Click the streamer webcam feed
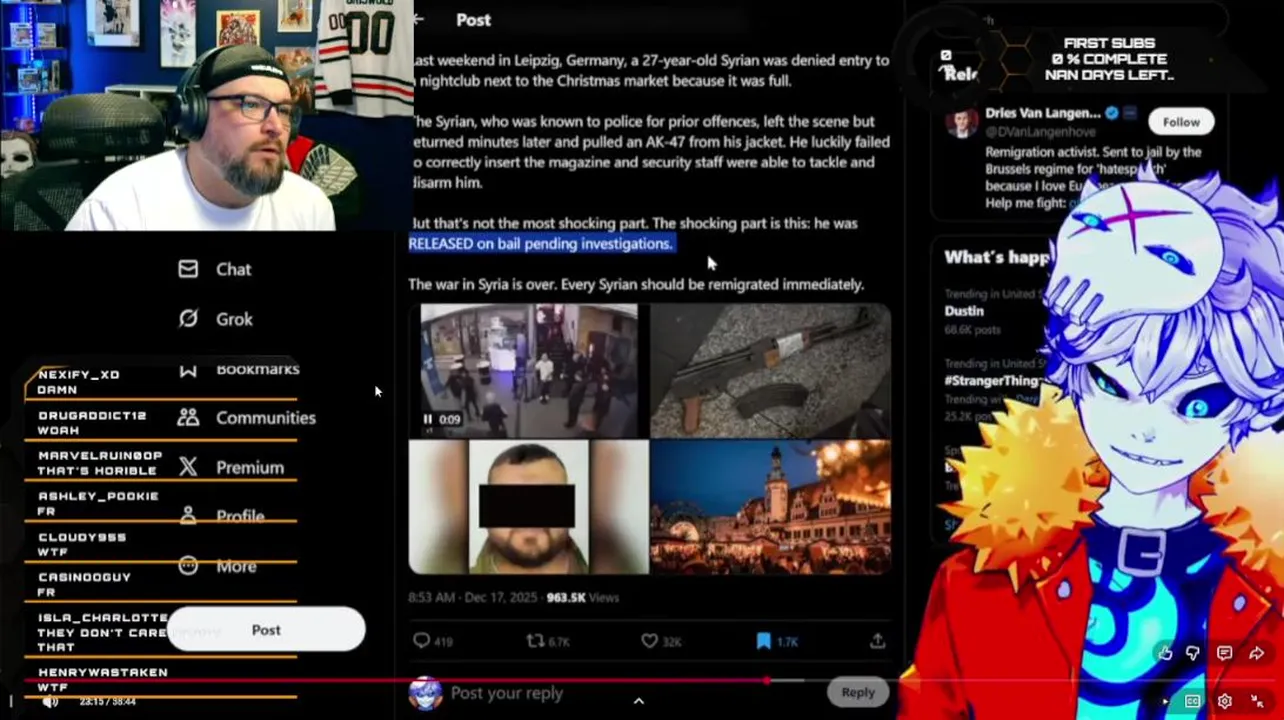The image size is (1284, 720). (207, 115)
